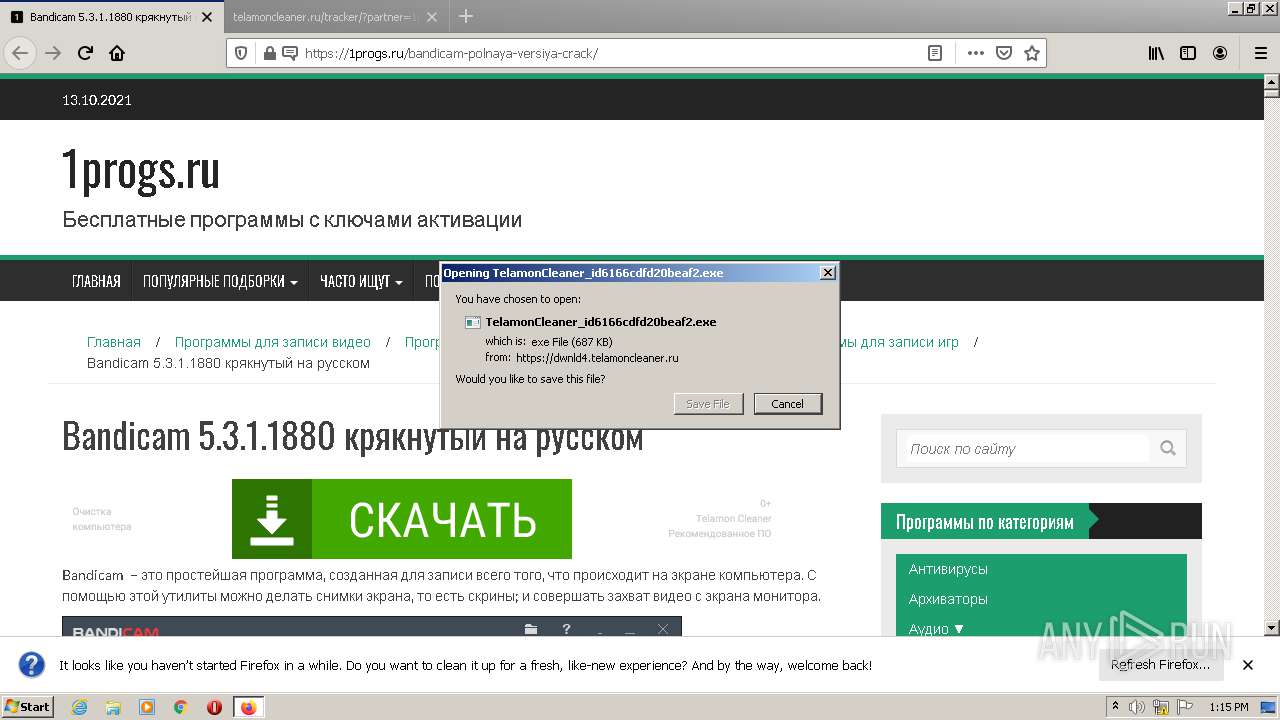
Task: Click the 1:15 PM taskbar clock
Action: [1228, 708]
